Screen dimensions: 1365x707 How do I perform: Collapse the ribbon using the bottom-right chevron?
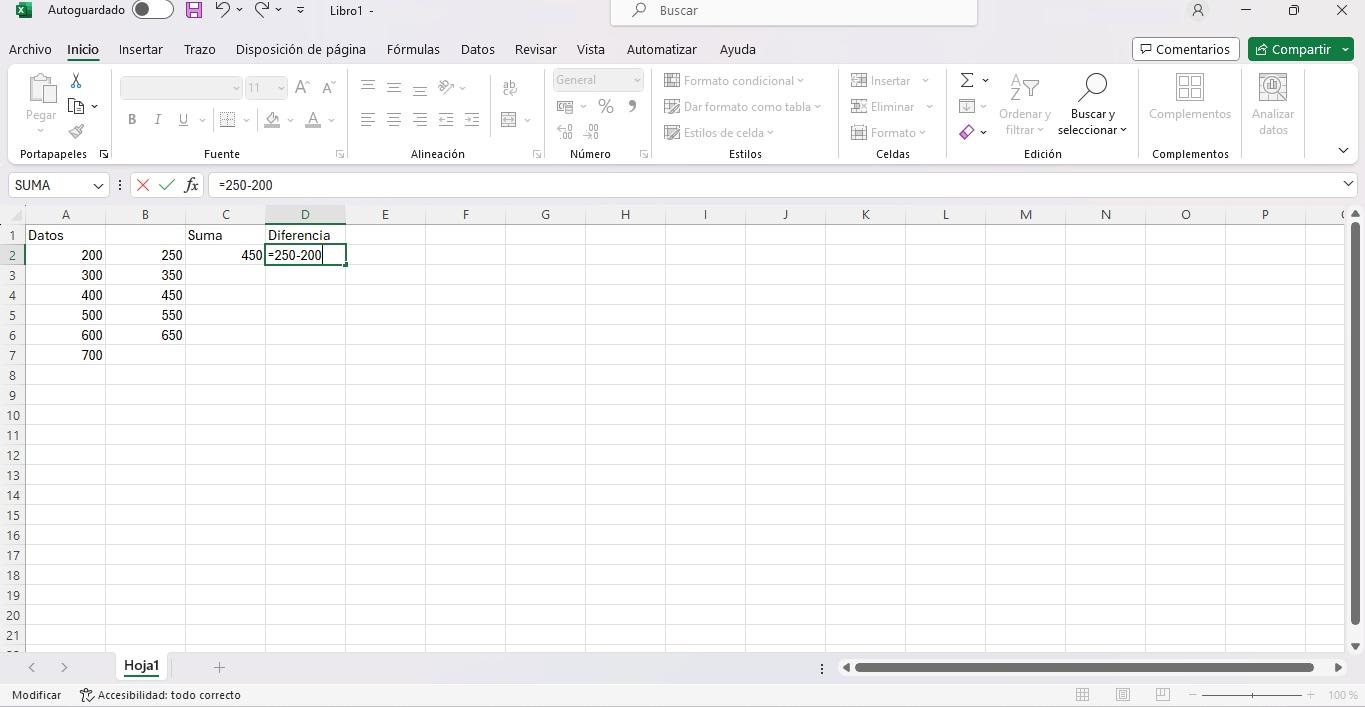pyautogui.click(x=1343, y=151)
